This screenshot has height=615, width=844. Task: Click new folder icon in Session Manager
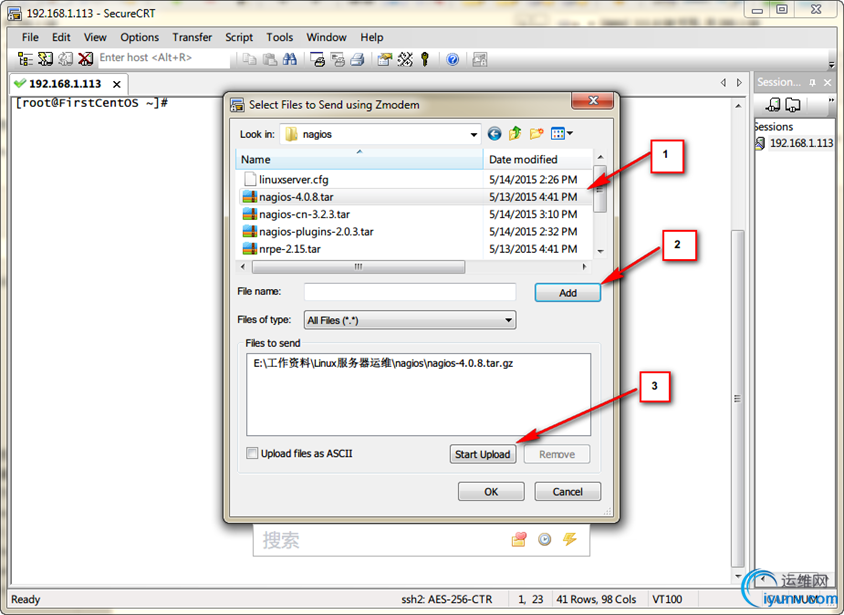click(x=793, y=104)
